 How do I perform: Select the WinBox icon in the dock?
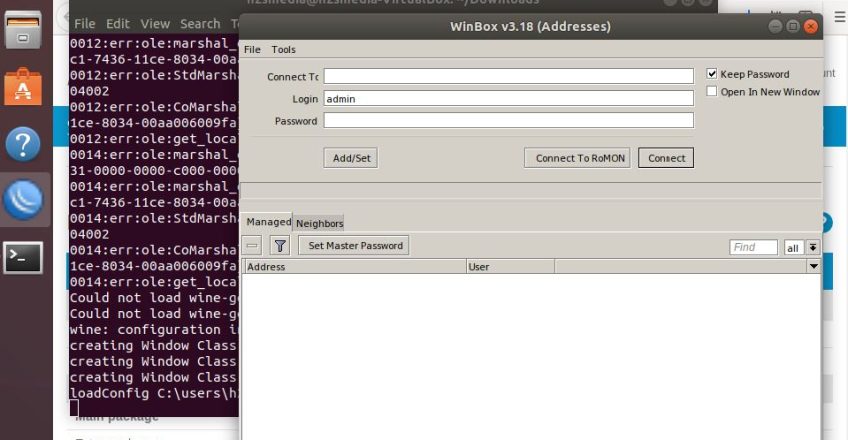pyautogui.click(x=23, y=200)
